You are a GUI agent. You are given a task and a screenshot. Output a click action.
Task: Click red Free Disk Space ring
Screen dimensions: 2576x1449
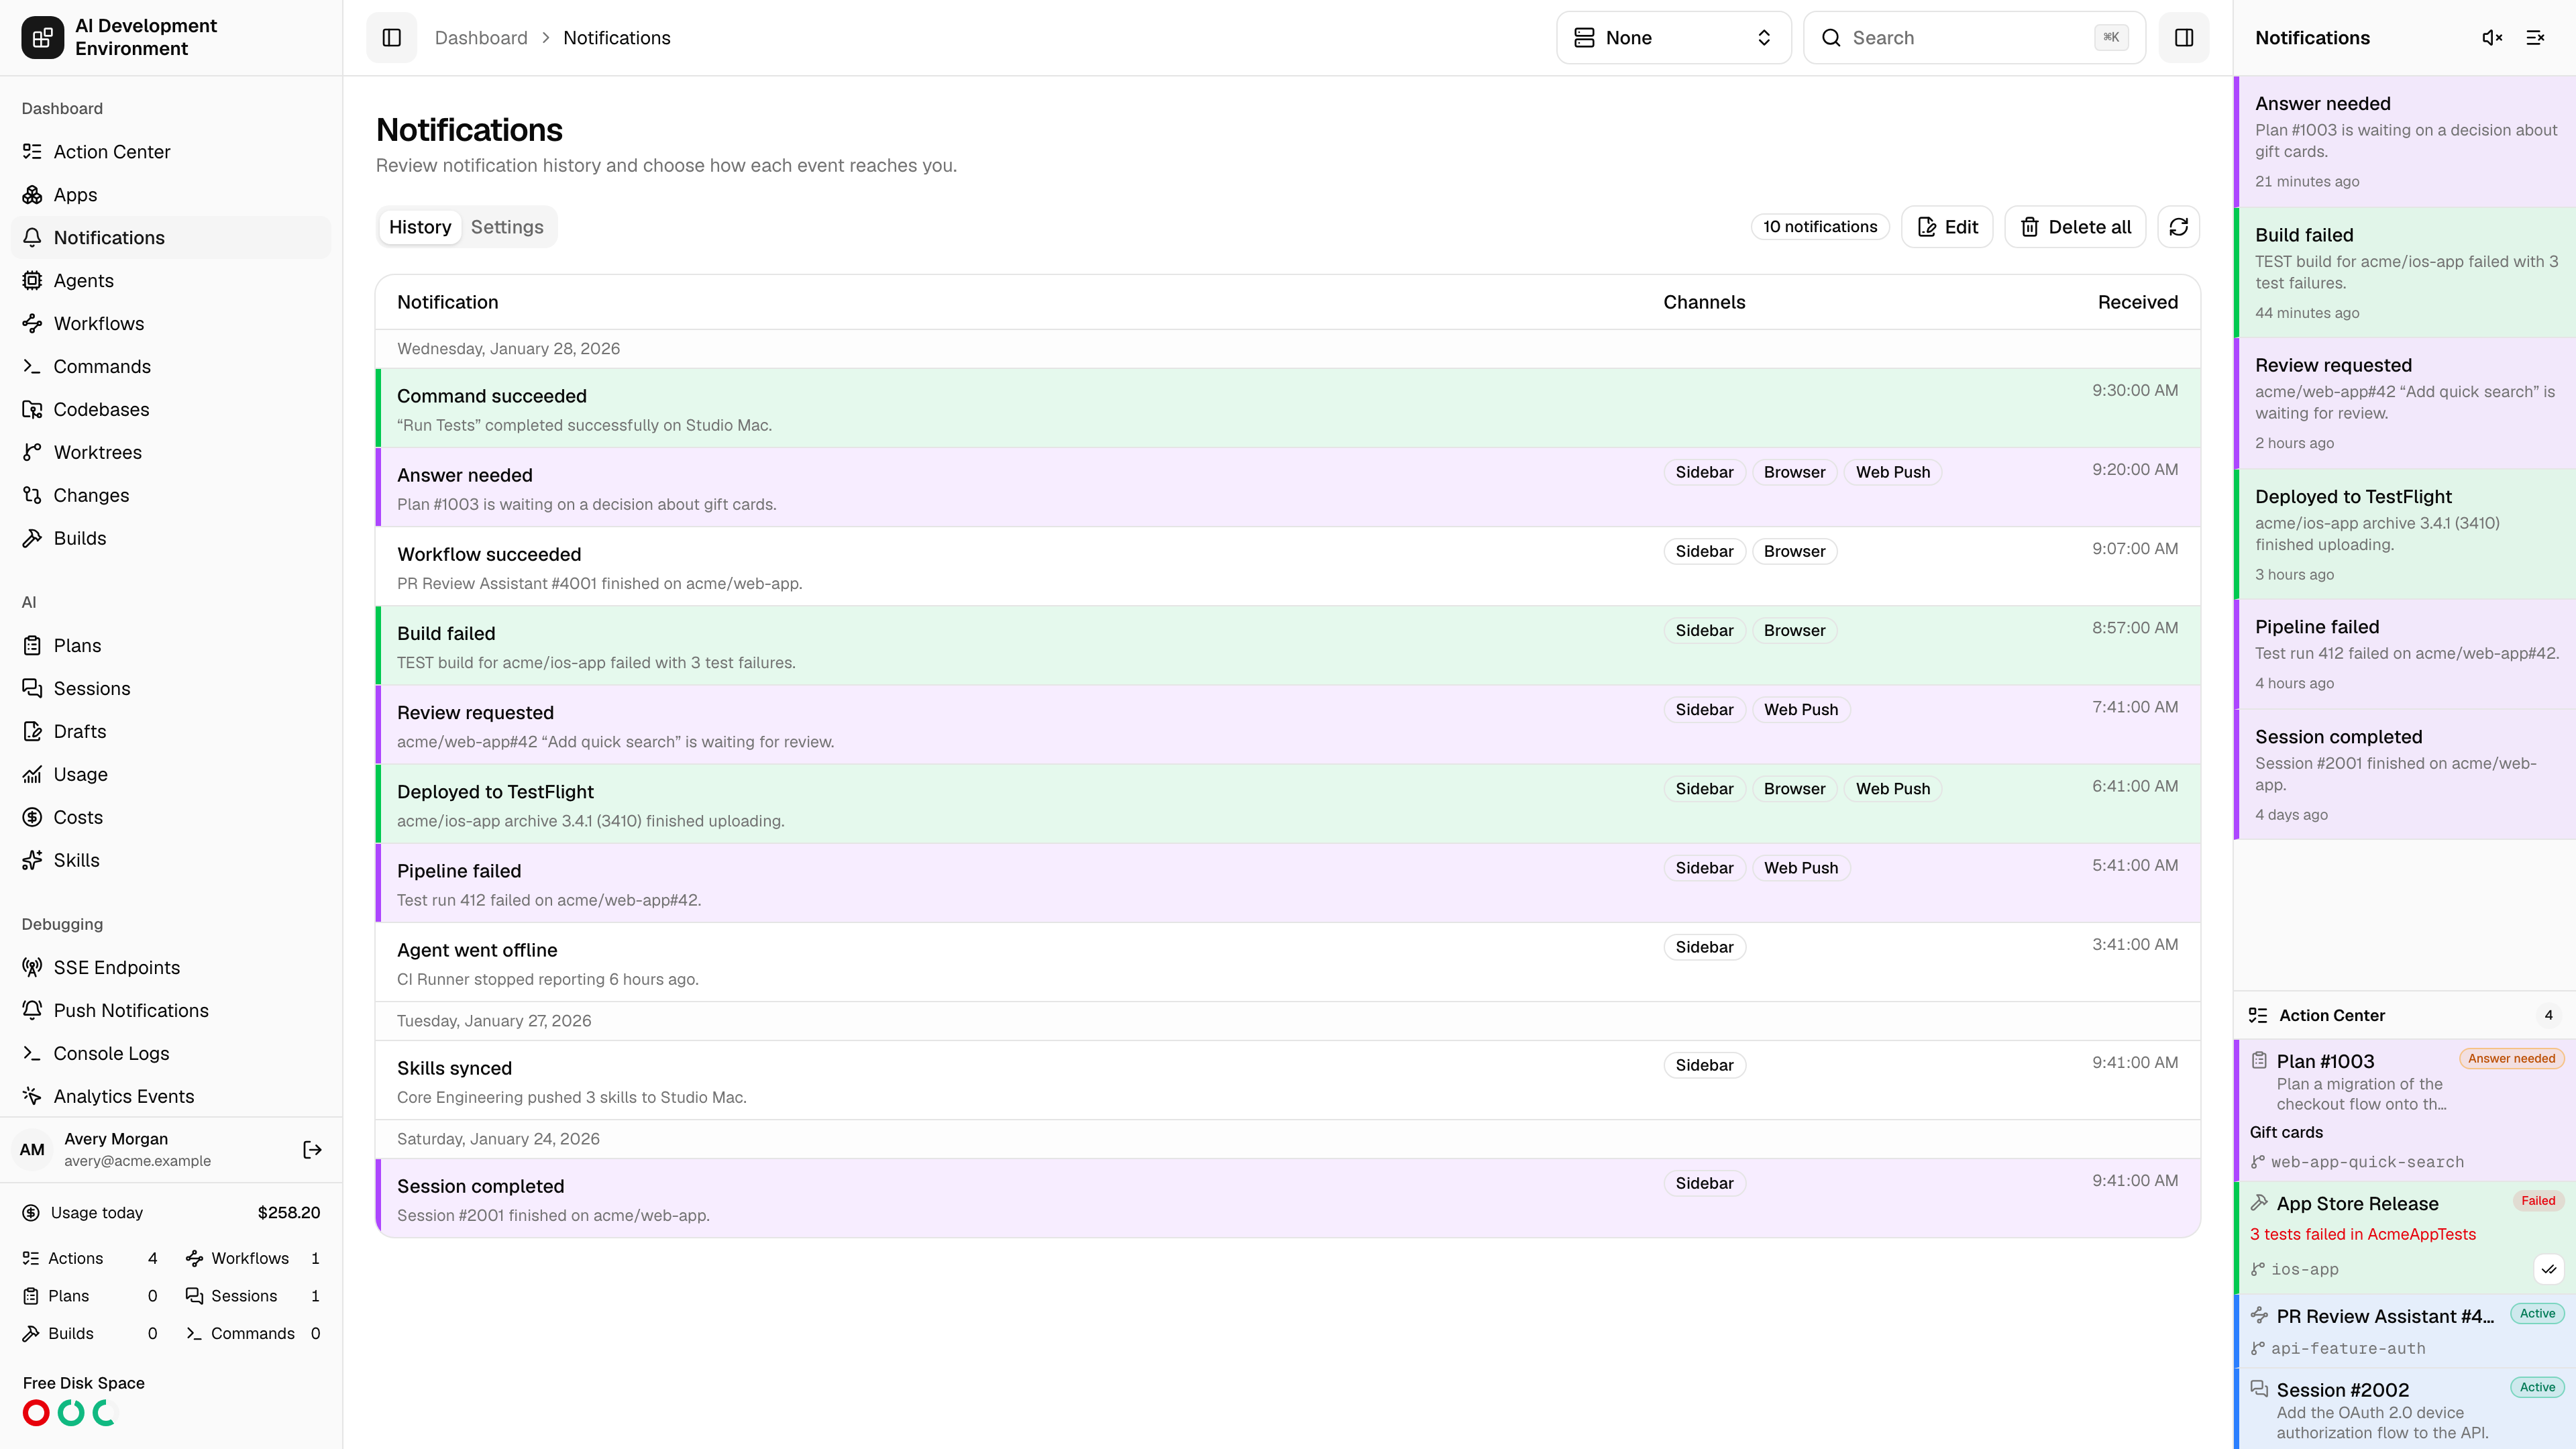click(36, 1413)
